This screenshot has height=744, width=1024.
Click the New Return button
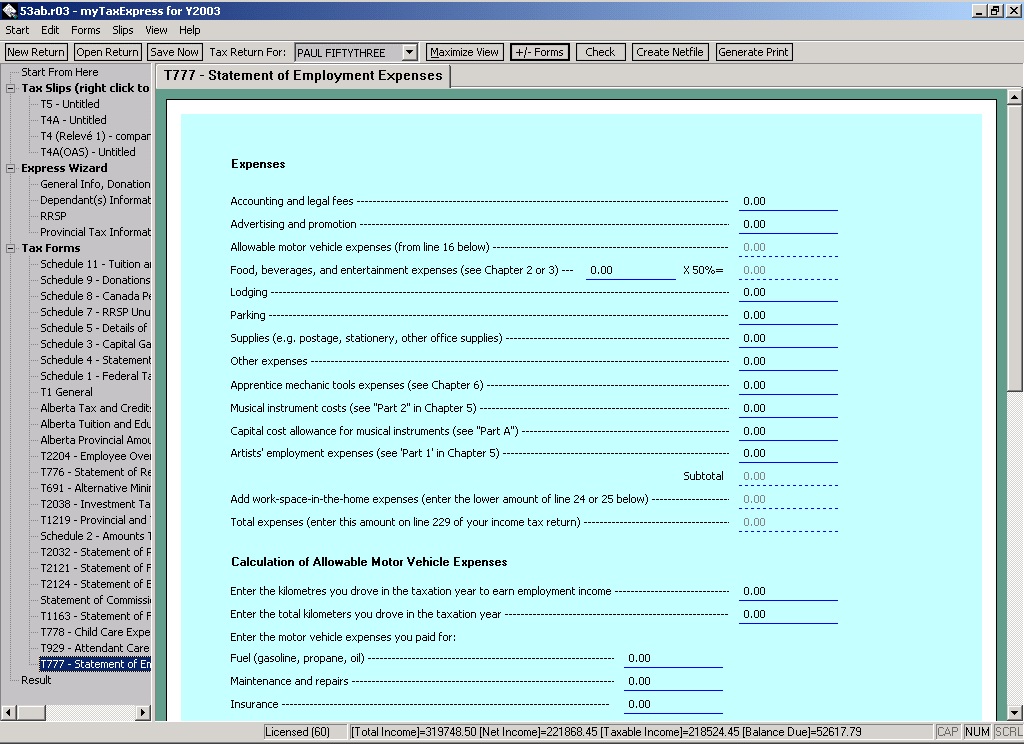[x=36, y=52]
